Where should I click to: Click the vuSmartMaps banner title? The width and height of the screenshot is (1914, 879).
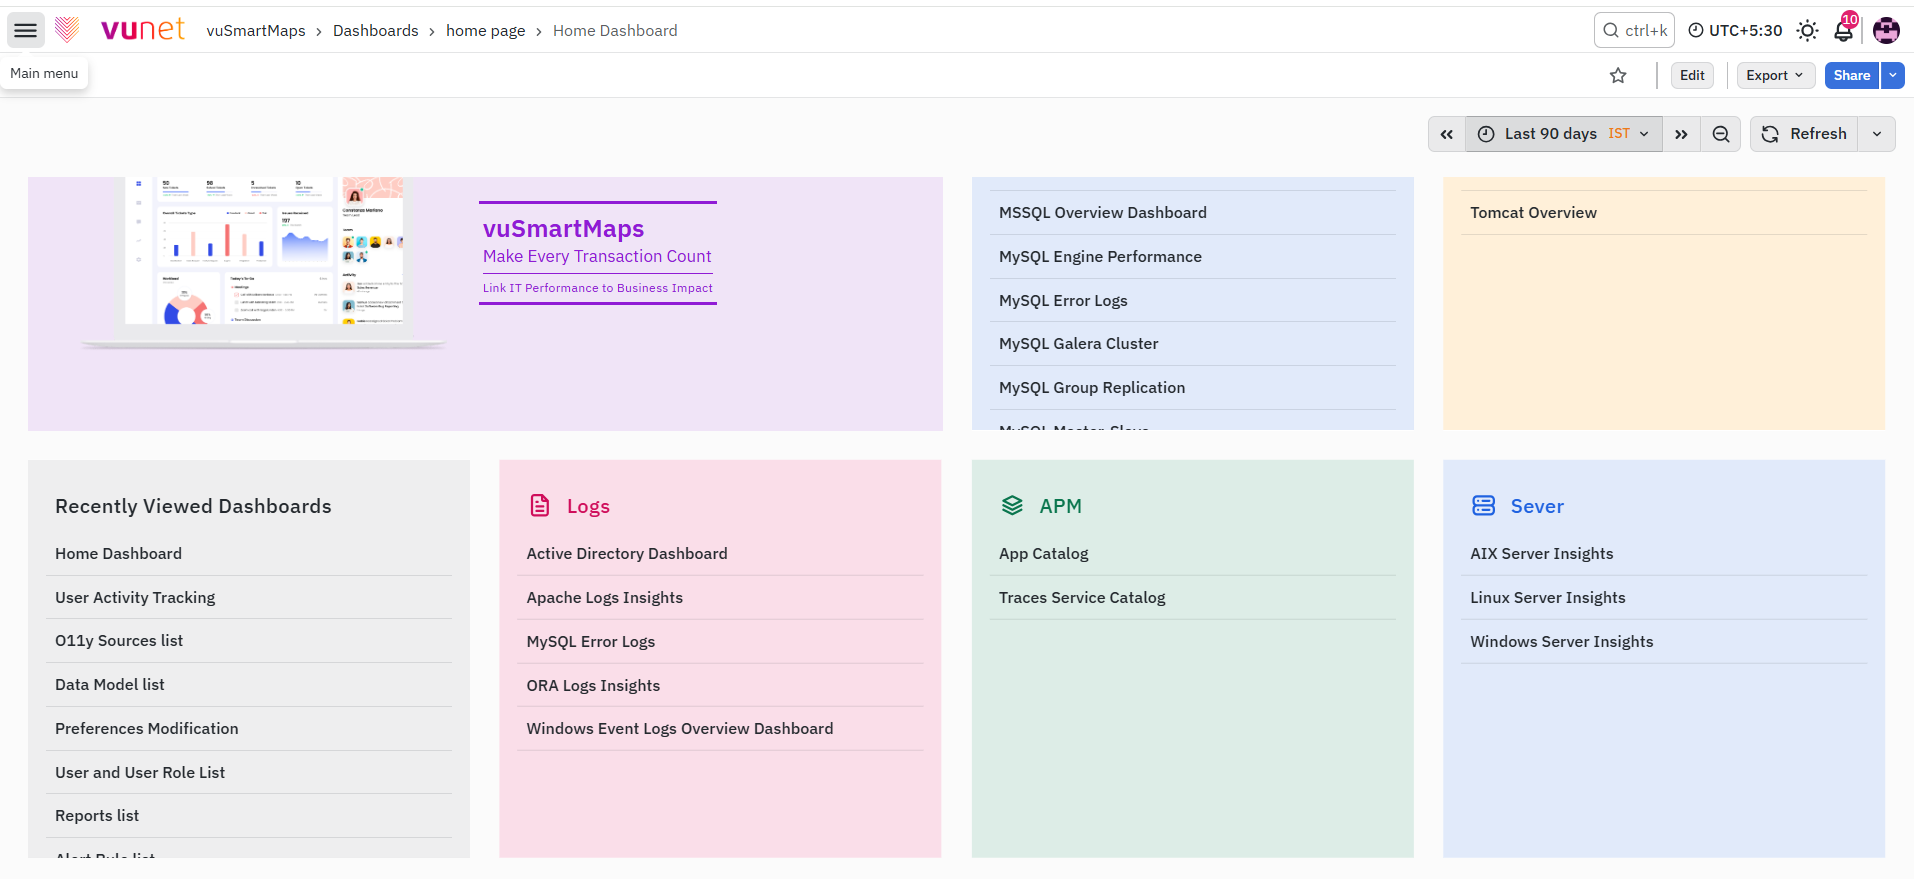click(x=564, y=229)
